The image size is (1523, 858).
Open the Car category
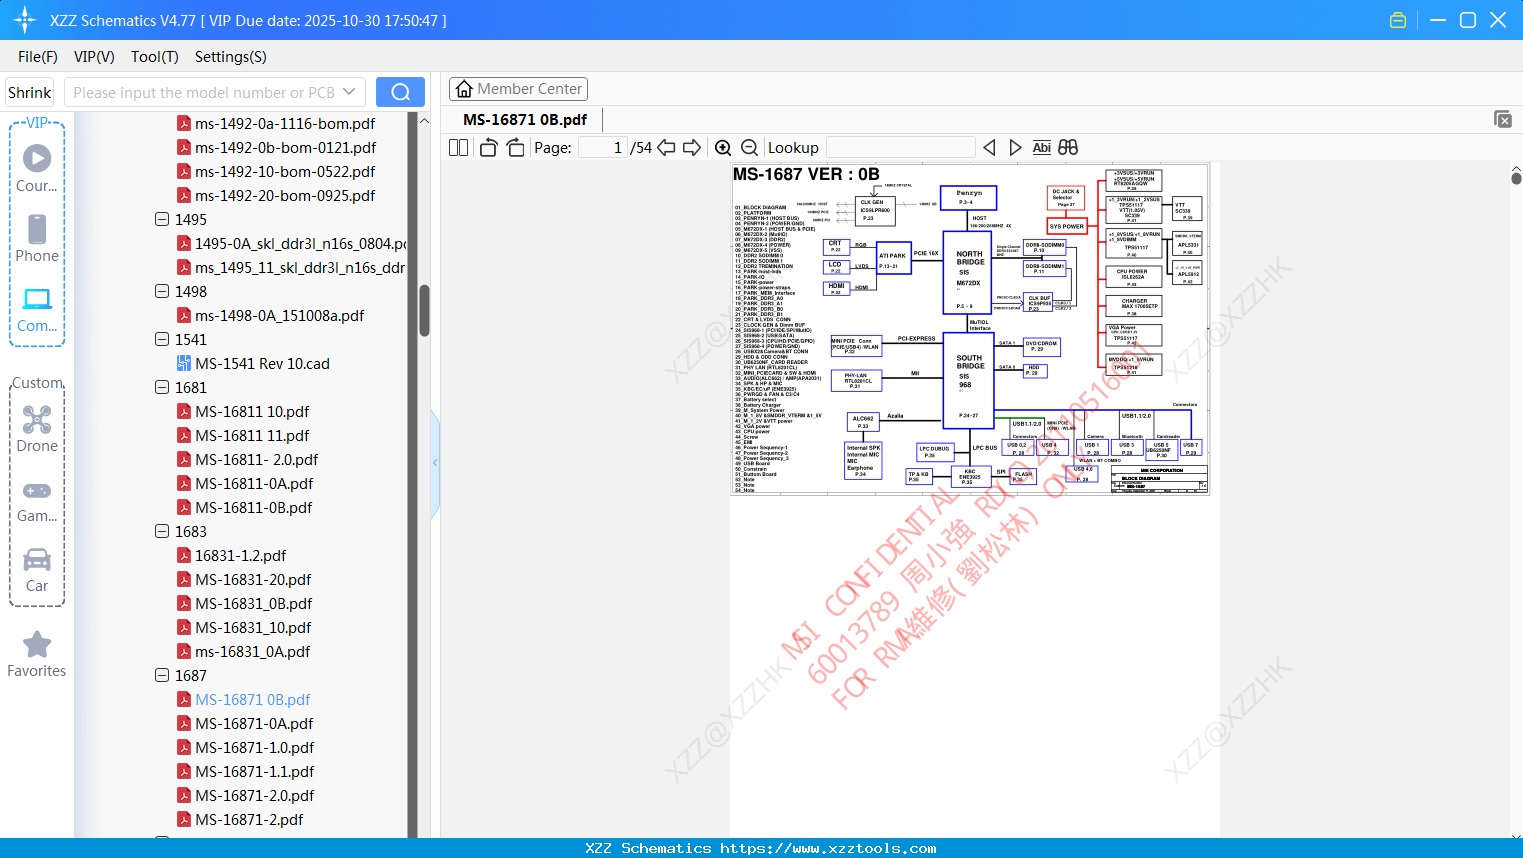[37, 570]
